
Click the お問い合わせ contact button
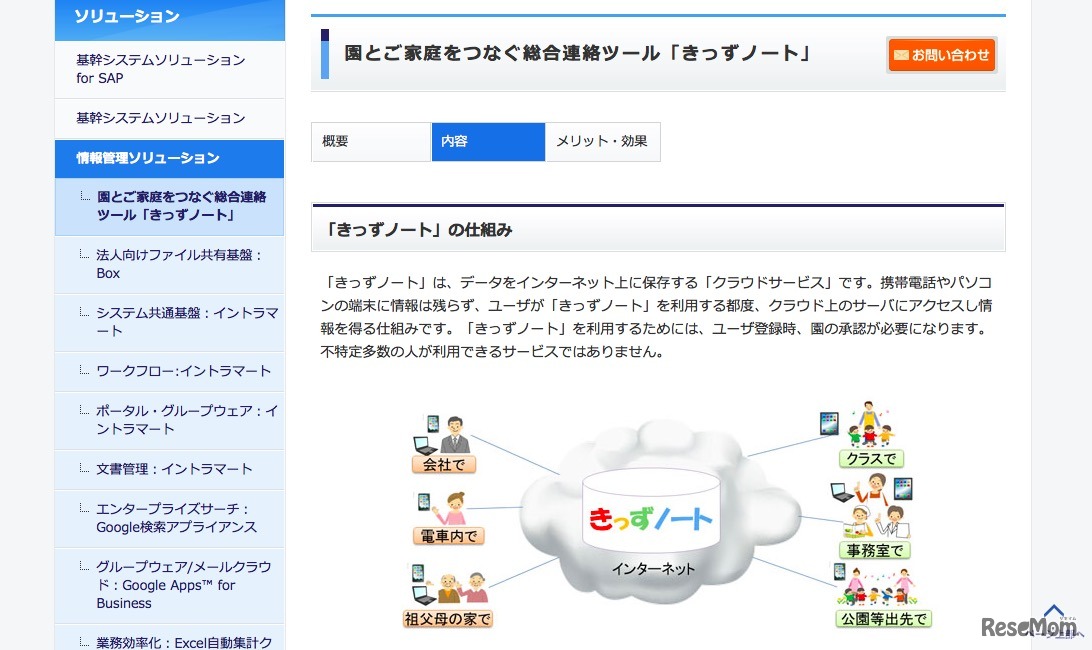click(x=942, y=54)
